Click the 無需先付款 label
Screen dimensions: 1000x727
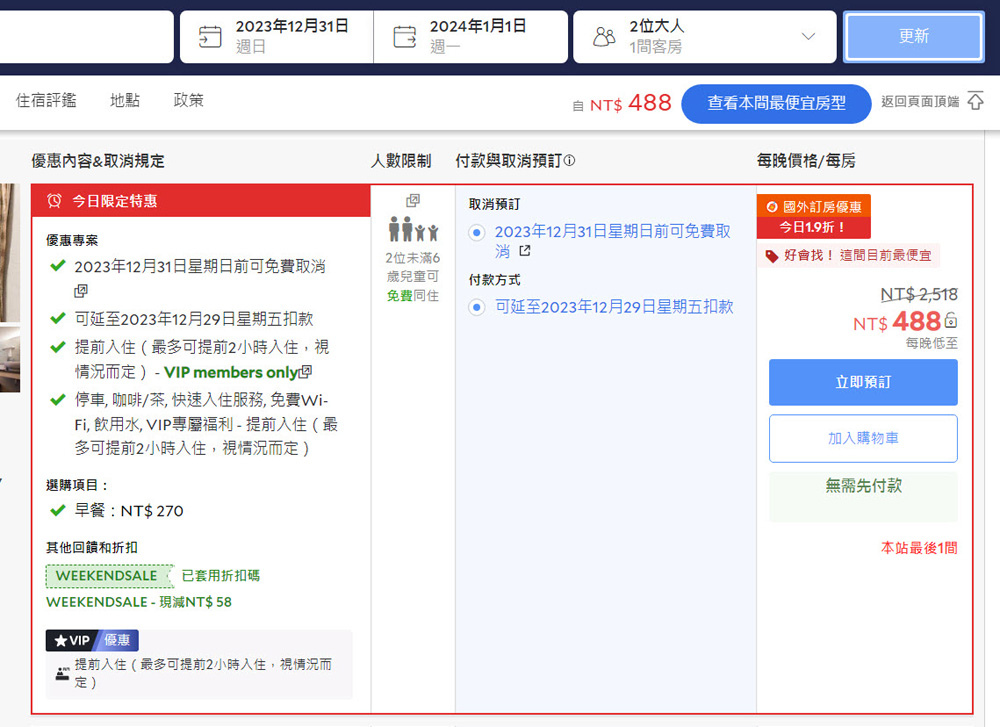pos(864,486)
